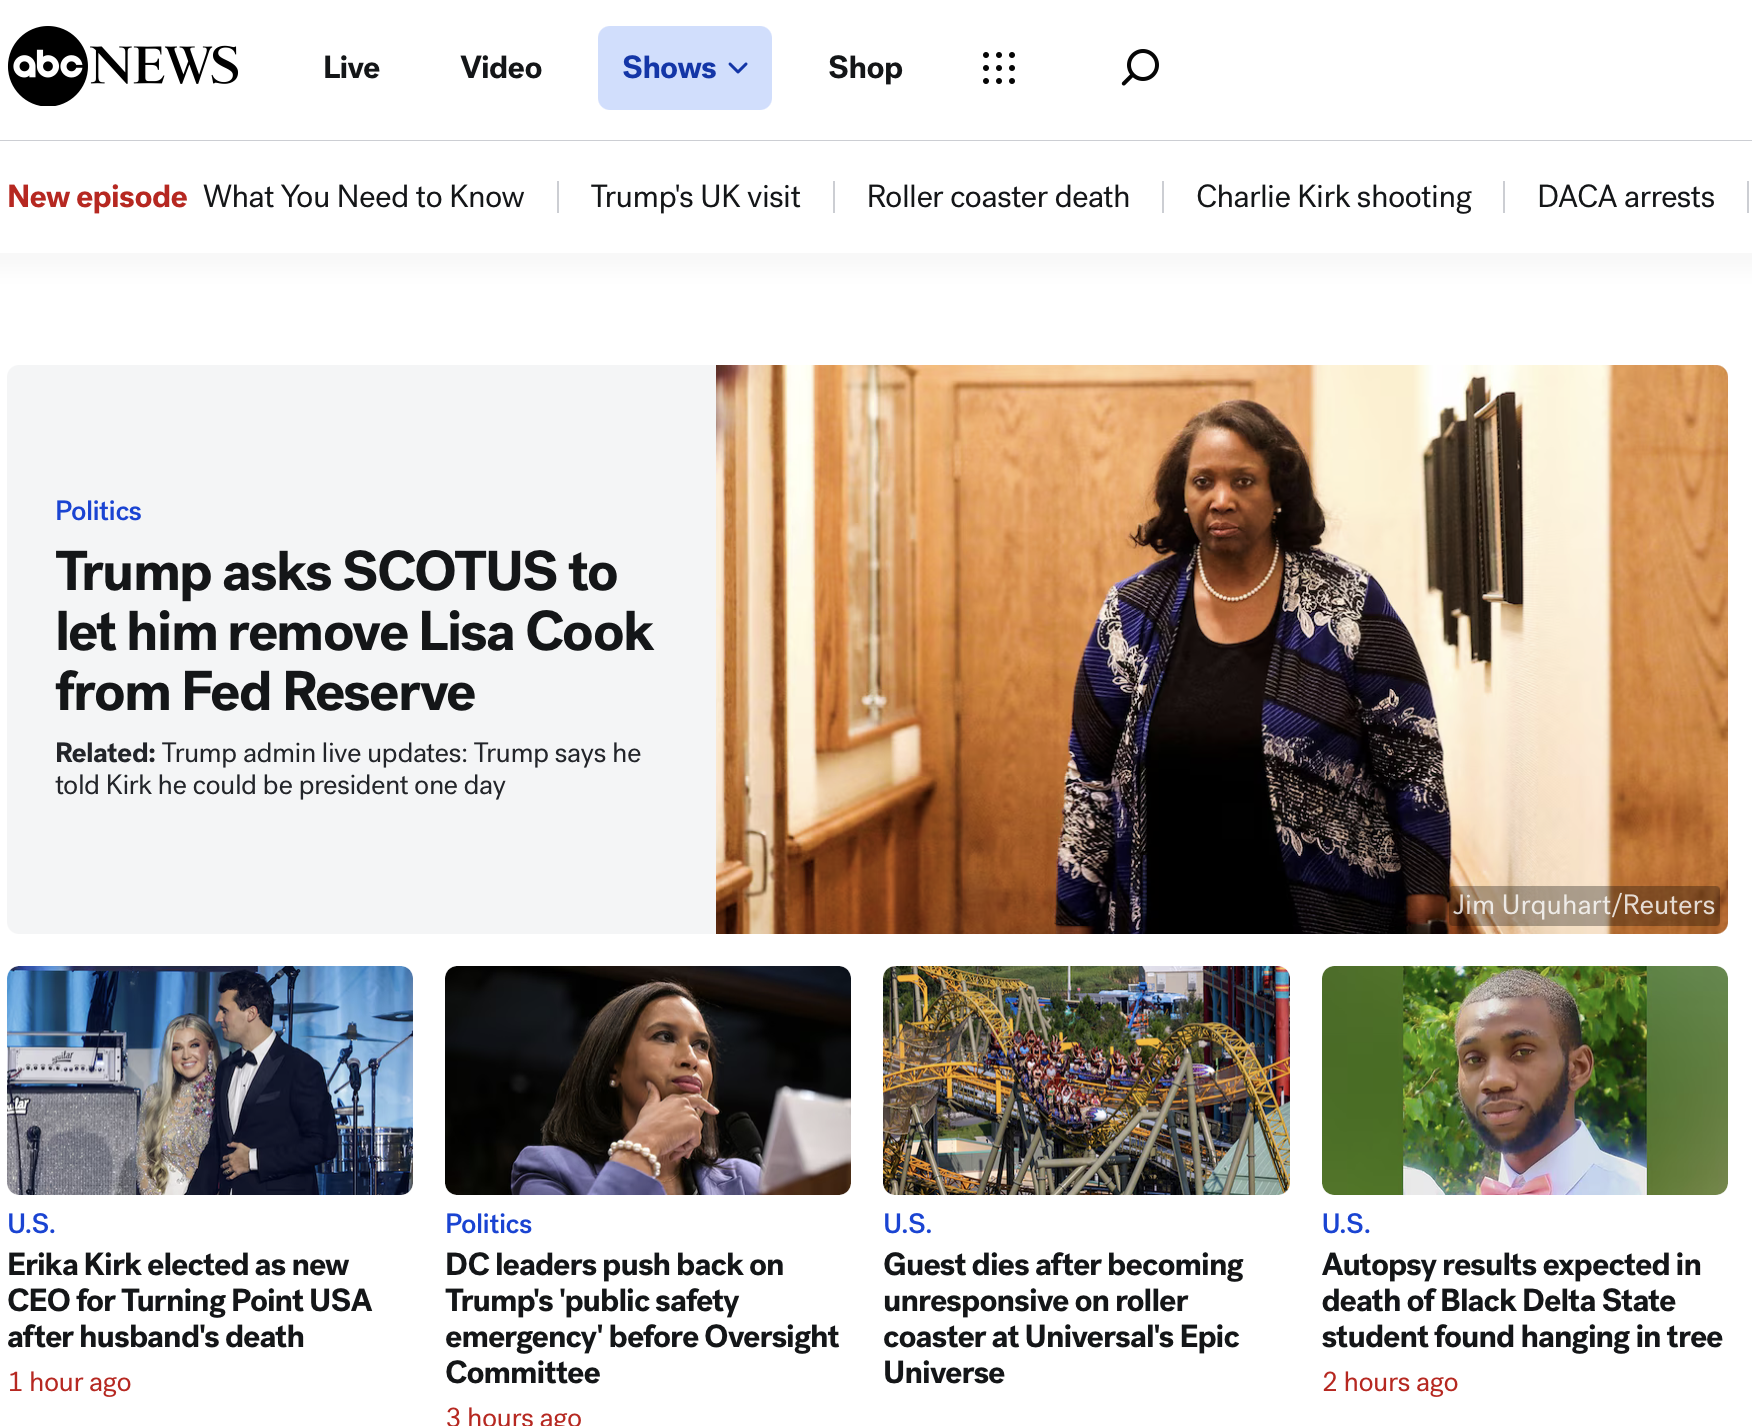Click the 2 hours ago timestamp
The height and width of the screenshot is (1426, 1752).
(x=1390, y=1382)
